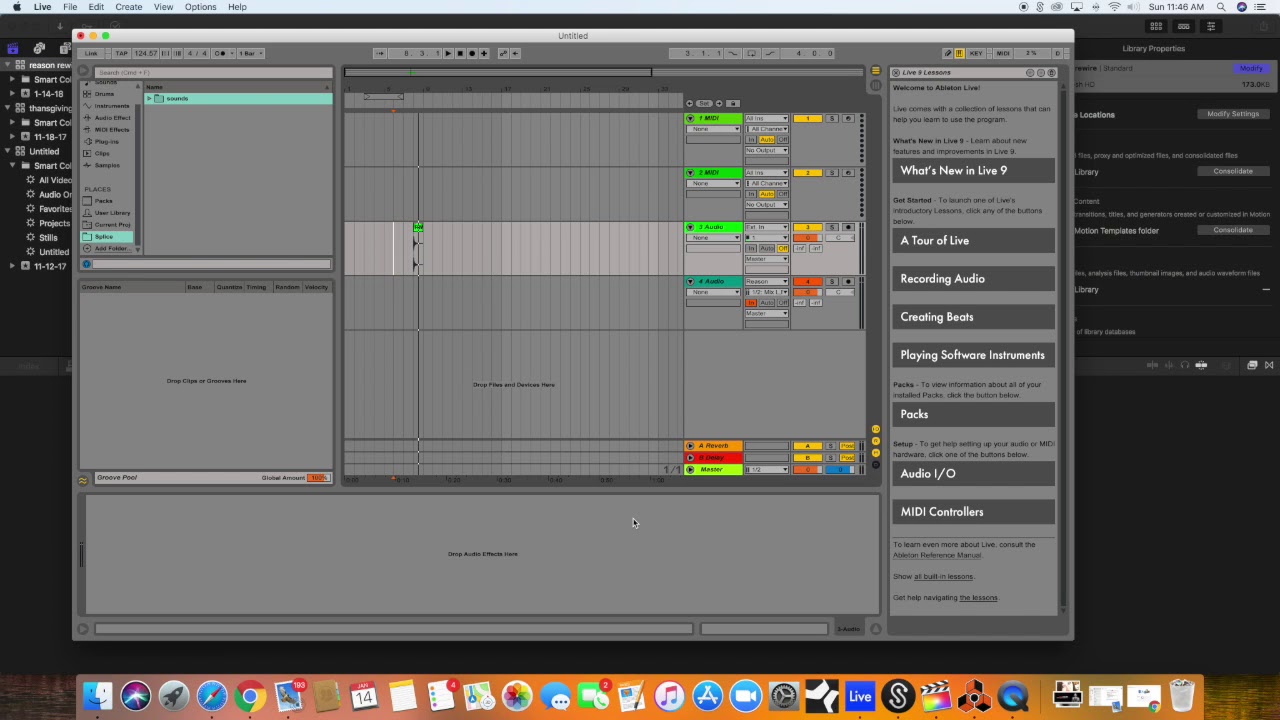Open Playing Software Instruments lesson
Viewport: 1280px width, 720px height.
coord(973,355)
